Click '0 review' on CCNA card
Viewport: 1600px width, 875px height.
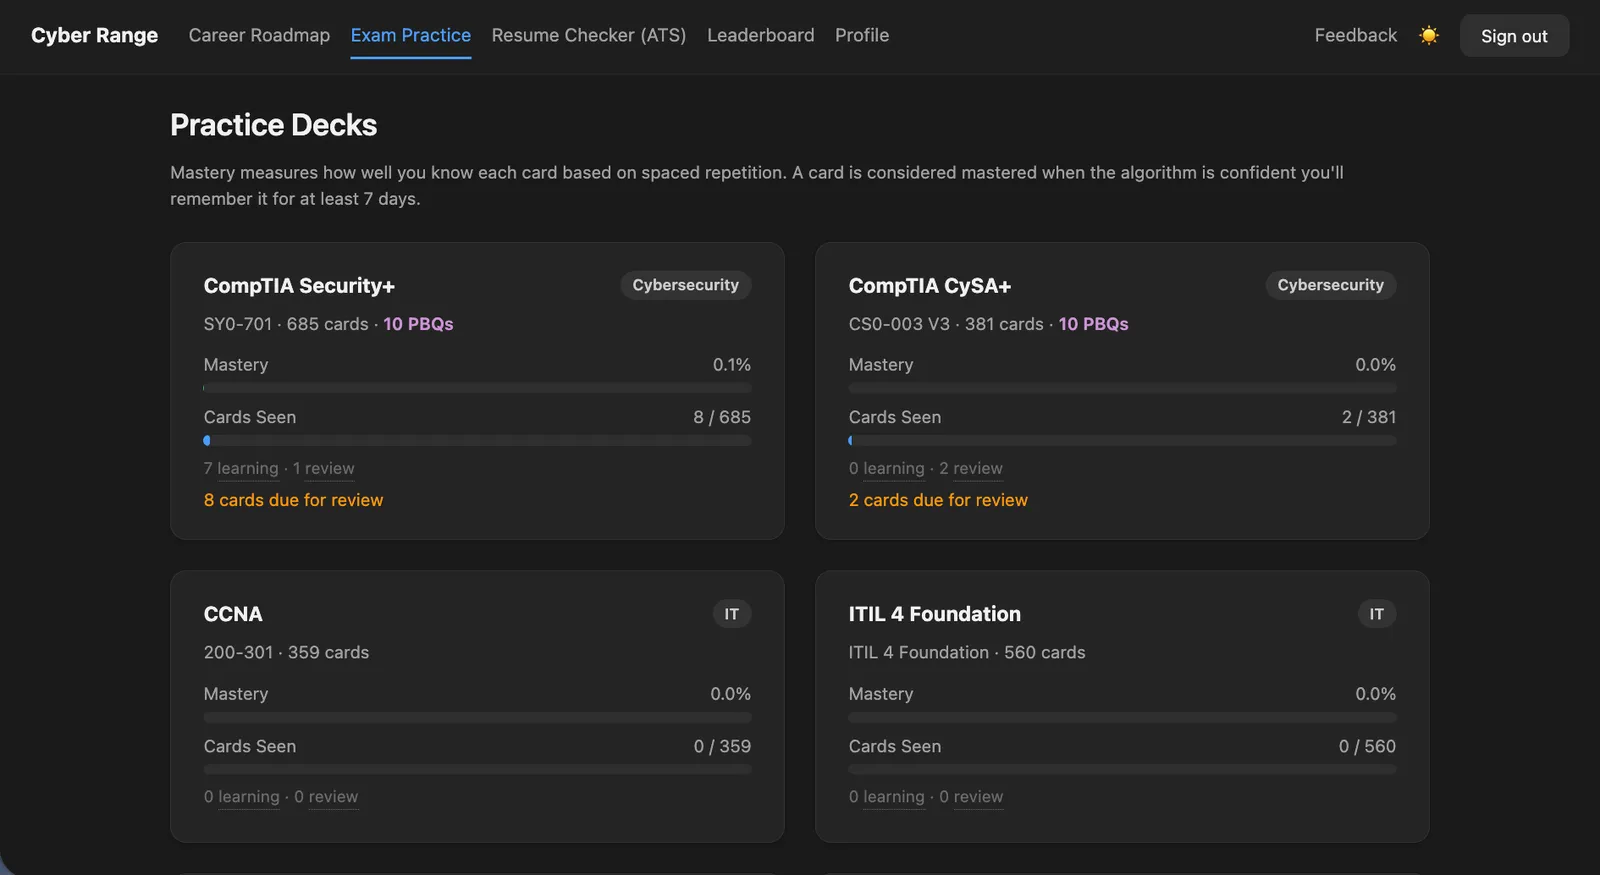pos(326,797)
